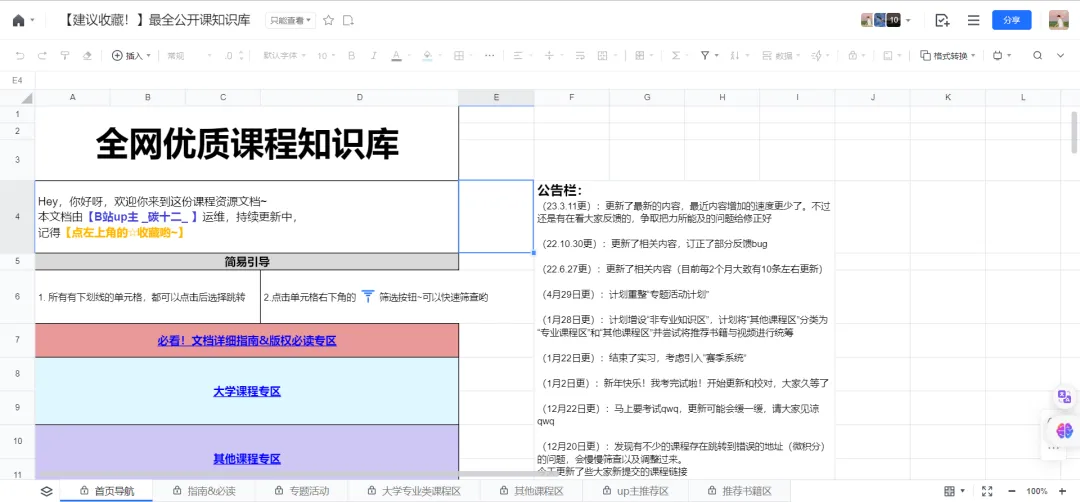Click the Redo arrow
The image size is (1080, 502).
click(42, 56)
